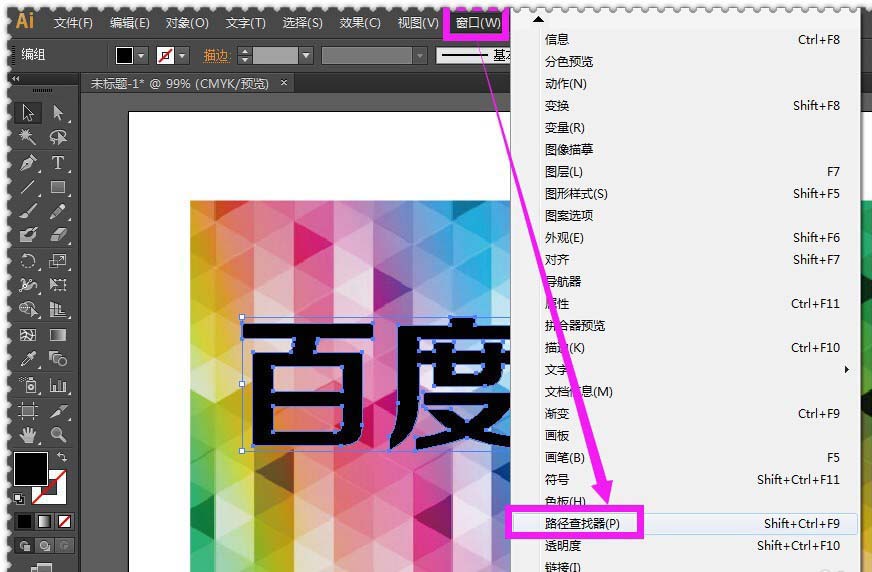This screenshot has height=572, width=872.
Task: Open the 文件(F) menu
Action: pyautogui.click(x=73, y=23)
